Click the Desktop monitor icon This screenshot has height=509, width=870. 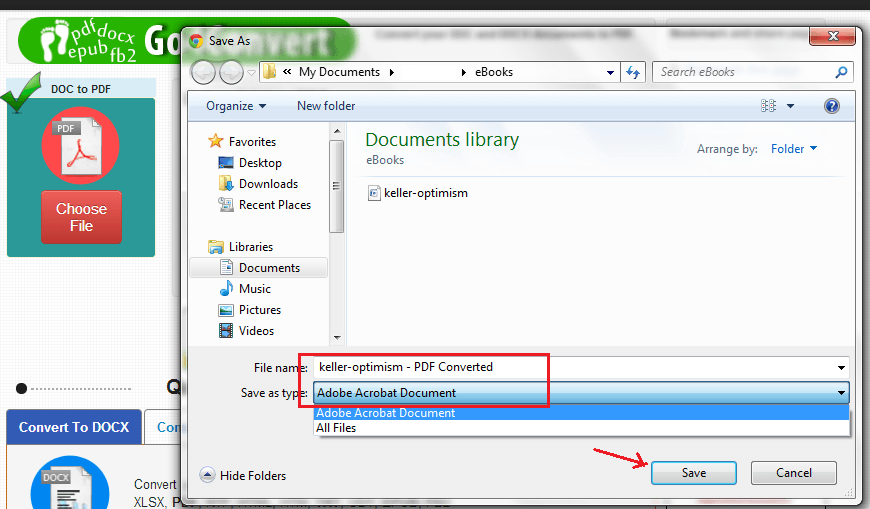[x=226, y=163]
